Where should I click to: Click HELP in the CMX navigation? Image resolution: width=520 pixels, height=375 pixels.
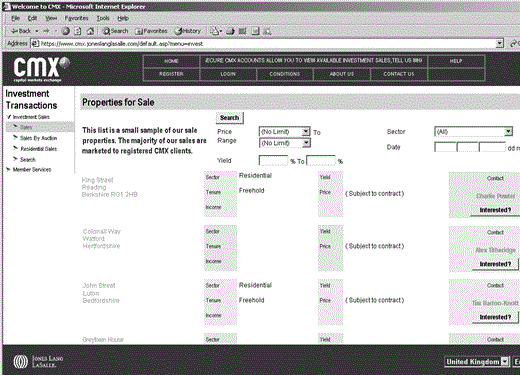[x=456, y=61]
